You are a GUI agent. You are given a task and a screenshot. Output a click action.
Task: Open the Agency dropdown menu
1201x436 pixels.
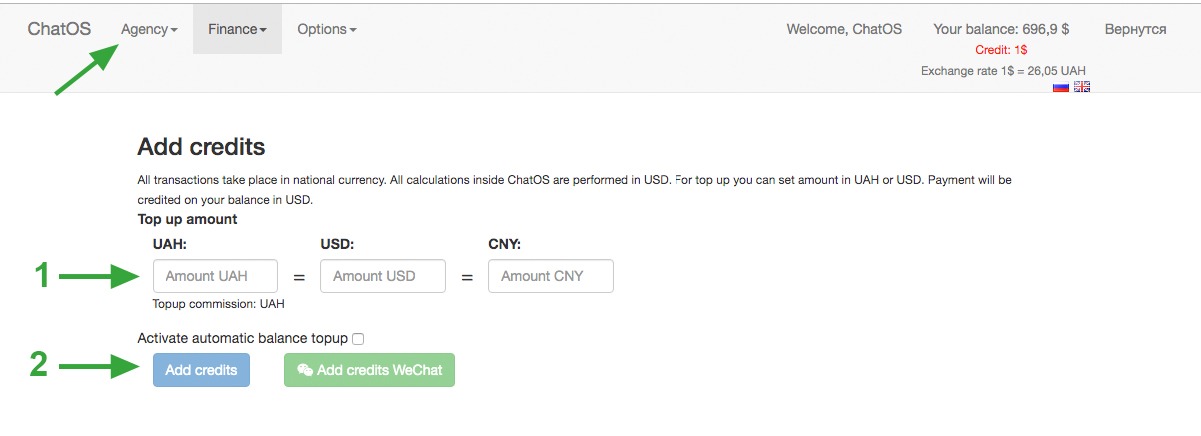(x=149, y=29)
